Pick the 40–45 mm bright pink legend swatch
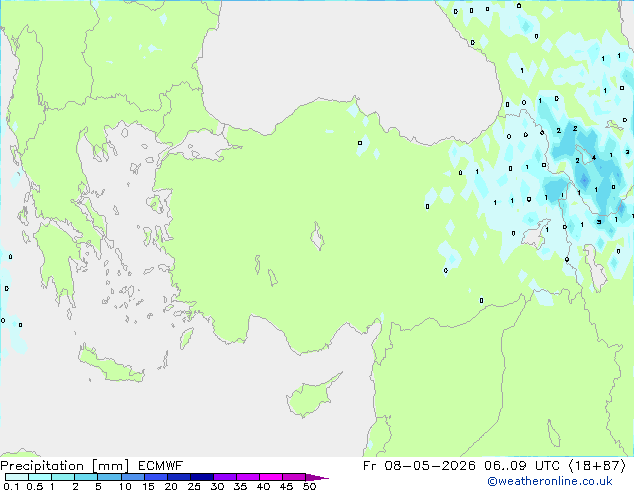 click(x=271, y=477)
